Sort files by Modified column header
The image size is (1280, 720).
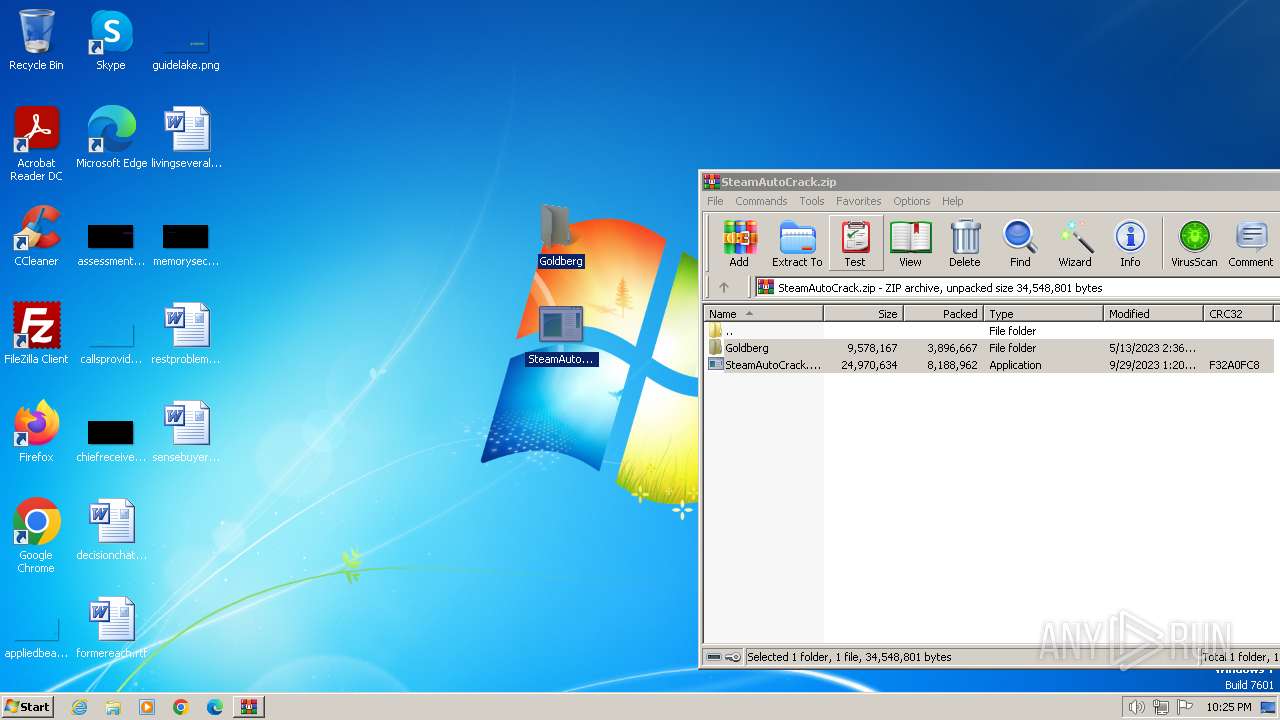tap(1153, 314)
